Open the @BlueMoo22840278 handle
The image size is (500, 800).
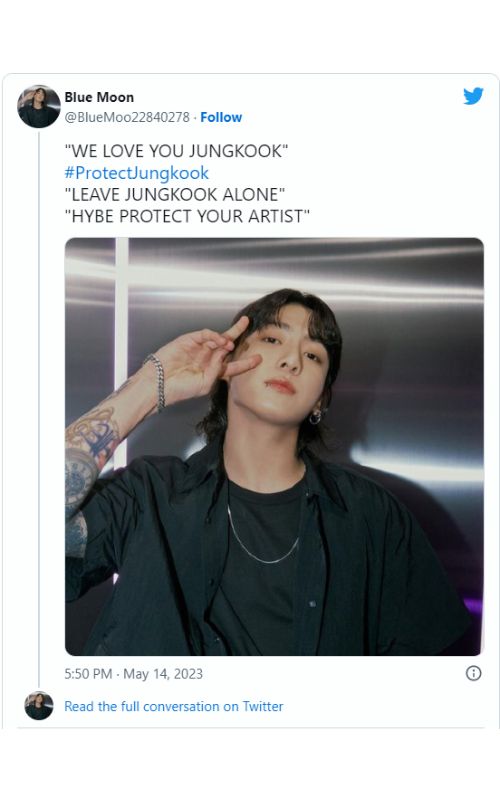tap(127, 117)
